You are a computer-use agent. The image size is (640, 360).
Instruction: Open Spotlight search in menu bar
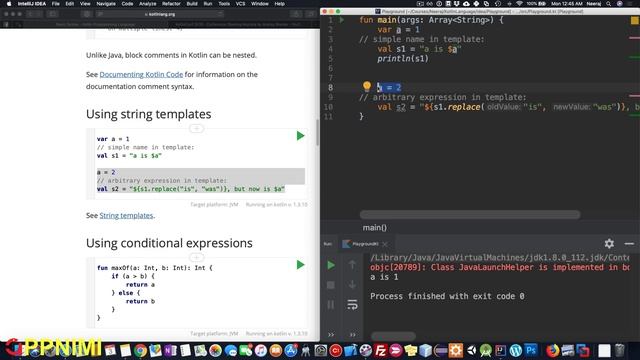coord(609,4)
